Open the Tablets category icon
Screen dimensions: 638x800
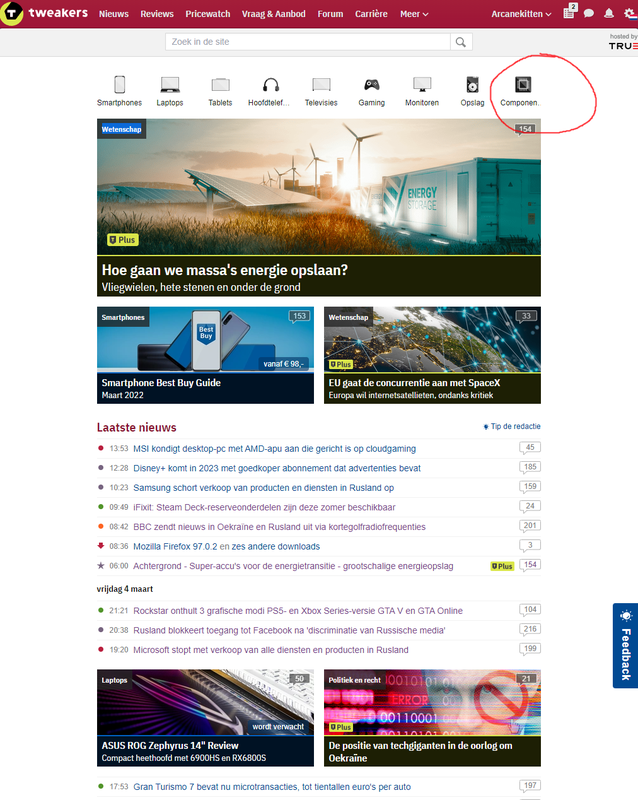coord(220,85)
